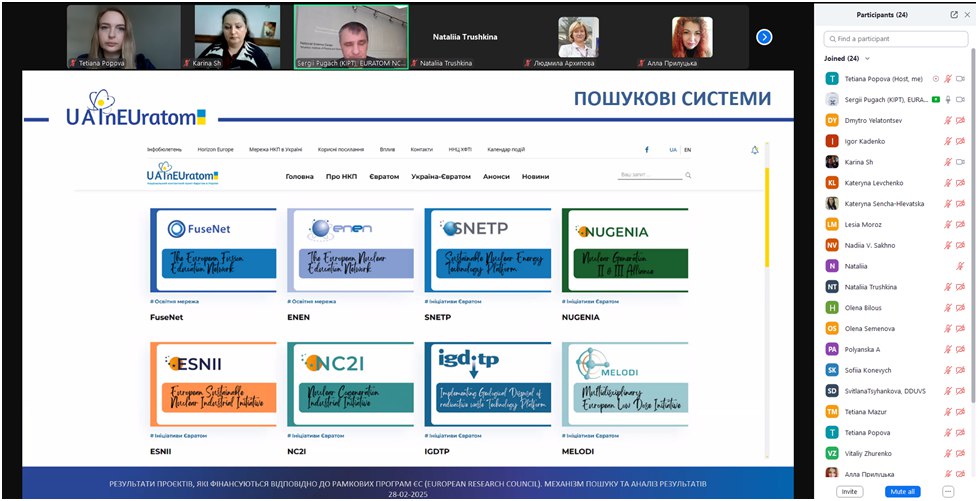Screen dimensions: 978x501
Task: Select the DY avatar of Dmytro Yelatontsev
Action: tap(832, 120)
